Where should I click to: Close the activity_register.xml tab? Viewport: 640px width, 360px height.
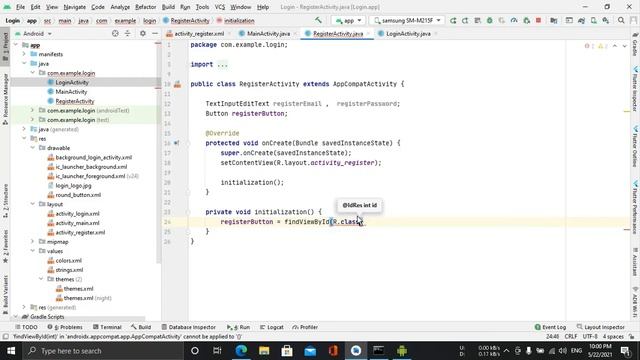[x=229, y=34]
